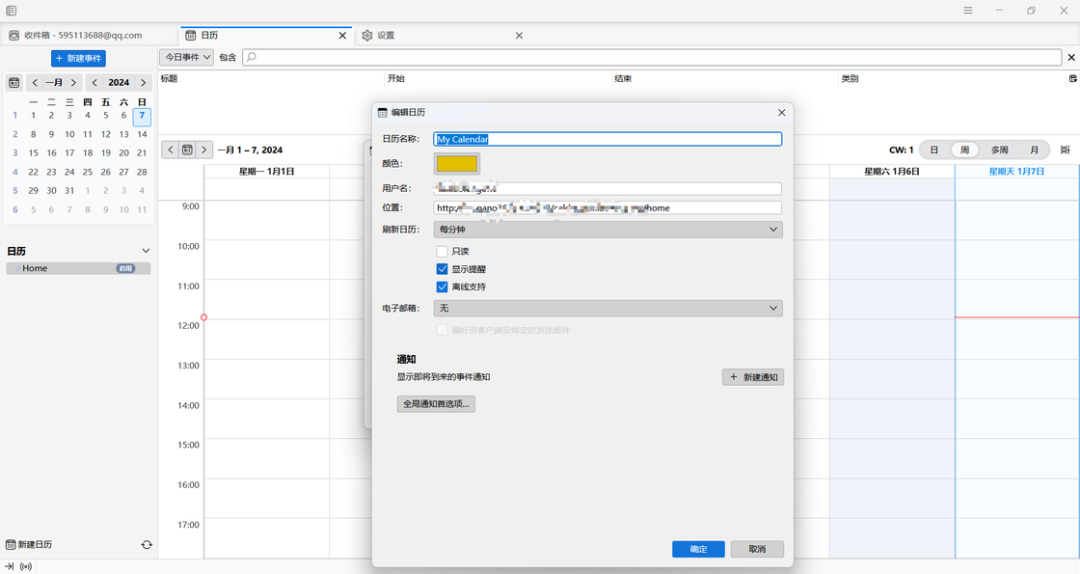Select the 多周 multiweek view
The width and height of the screenshot is (1080, 574).
[x=999, y=150]
